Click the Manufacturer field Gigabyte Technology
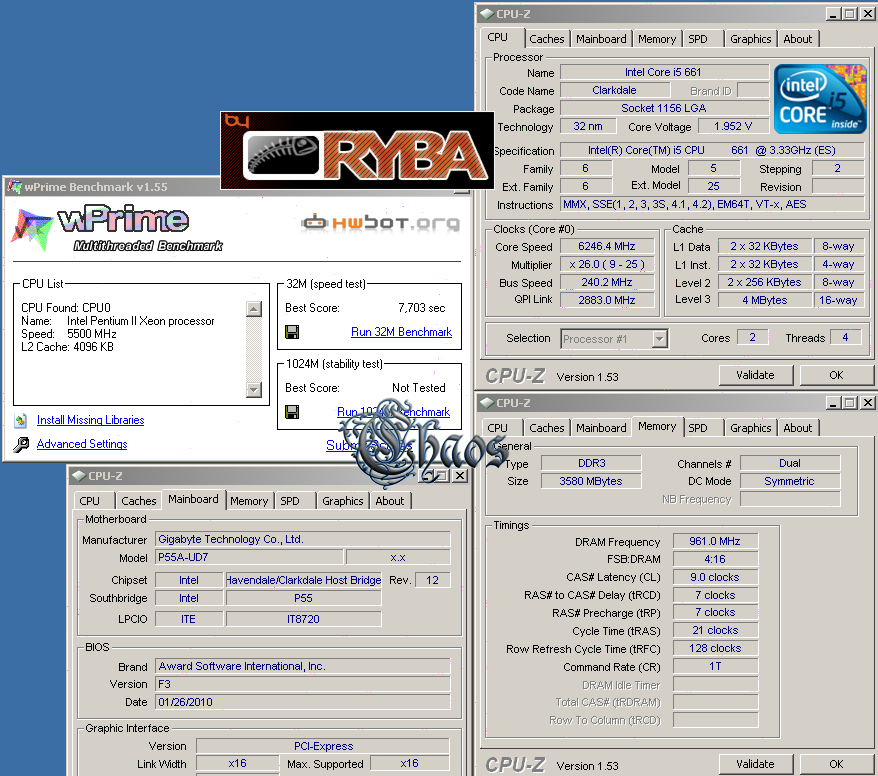 pos(302,539)
